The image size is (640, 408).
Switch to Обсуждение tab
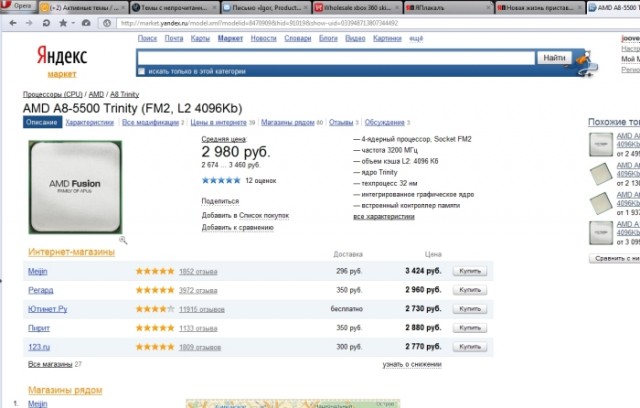click(x=384, y=122)
